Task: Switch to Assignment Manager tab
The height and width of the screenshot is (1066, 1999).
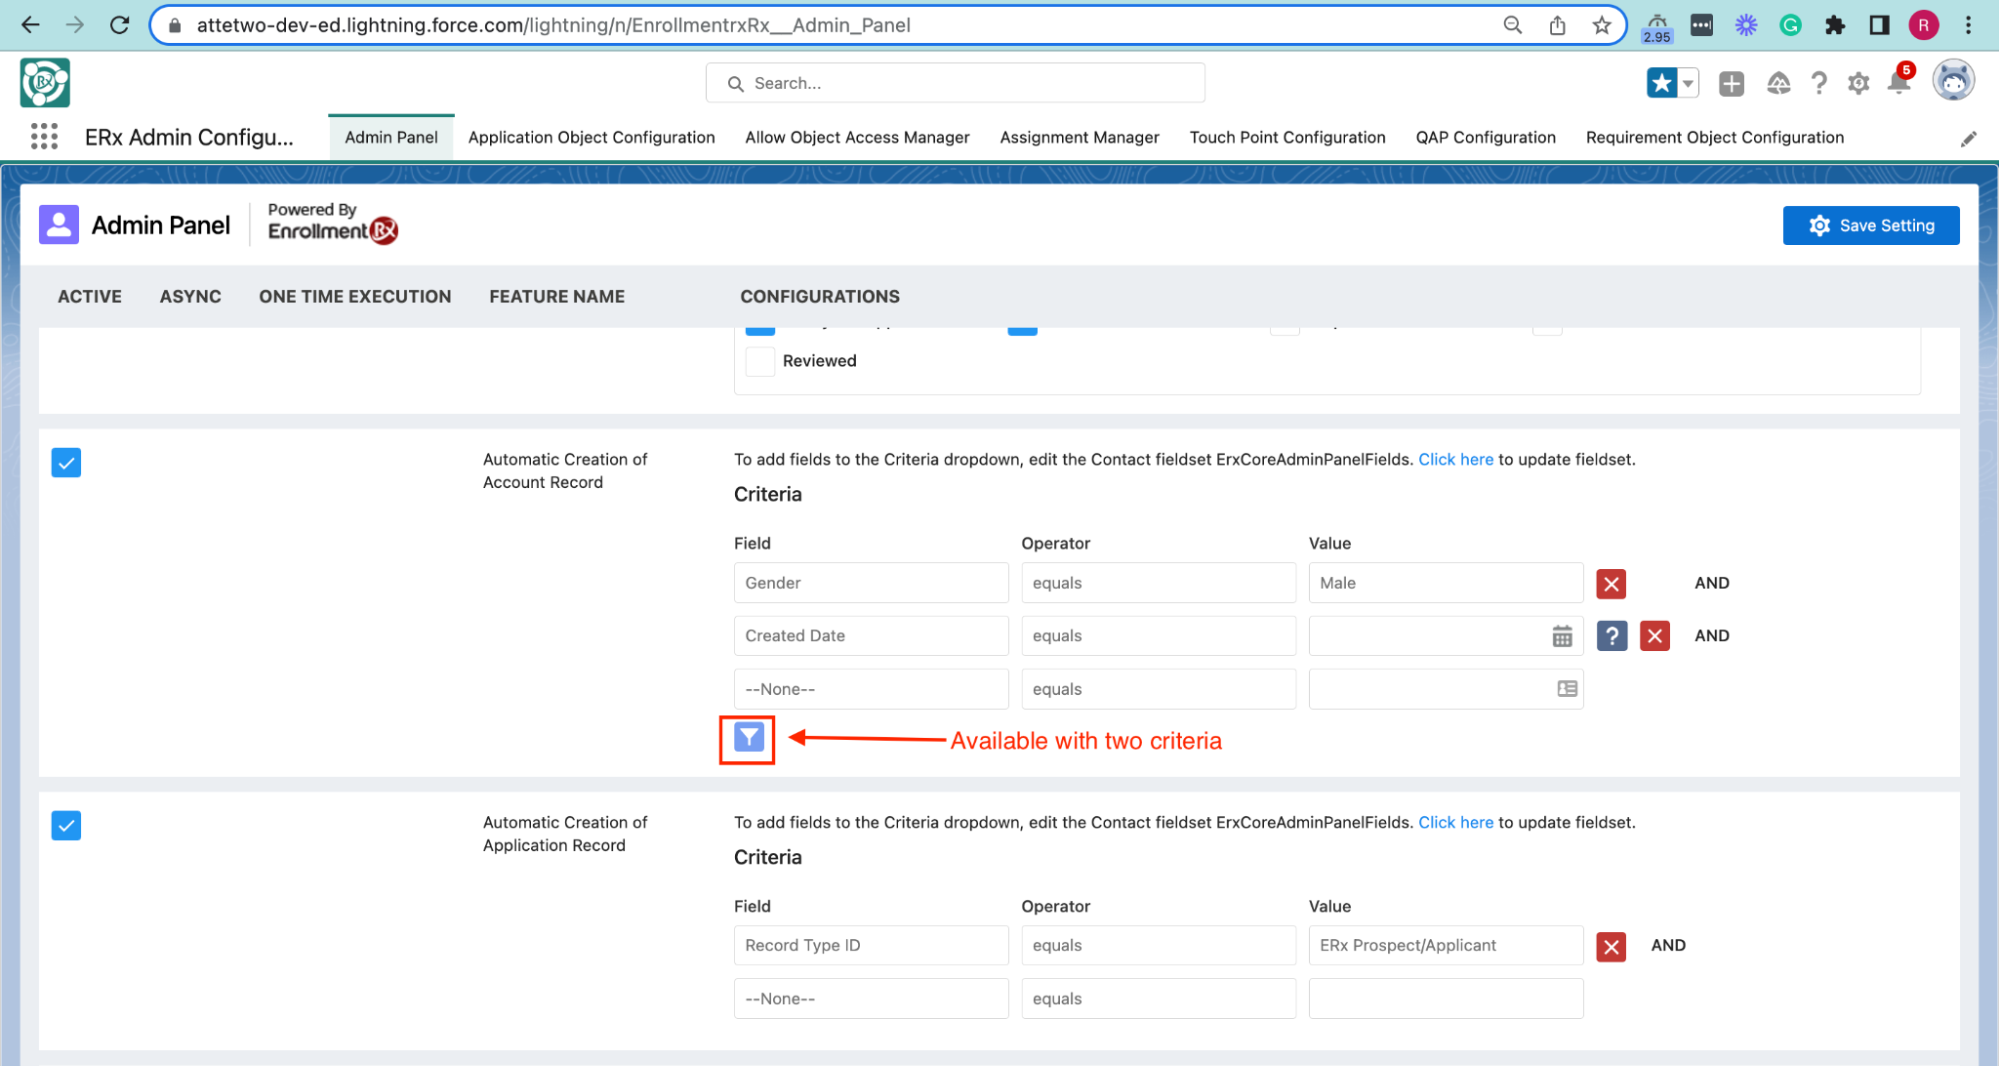Action: coord(1079,137)
